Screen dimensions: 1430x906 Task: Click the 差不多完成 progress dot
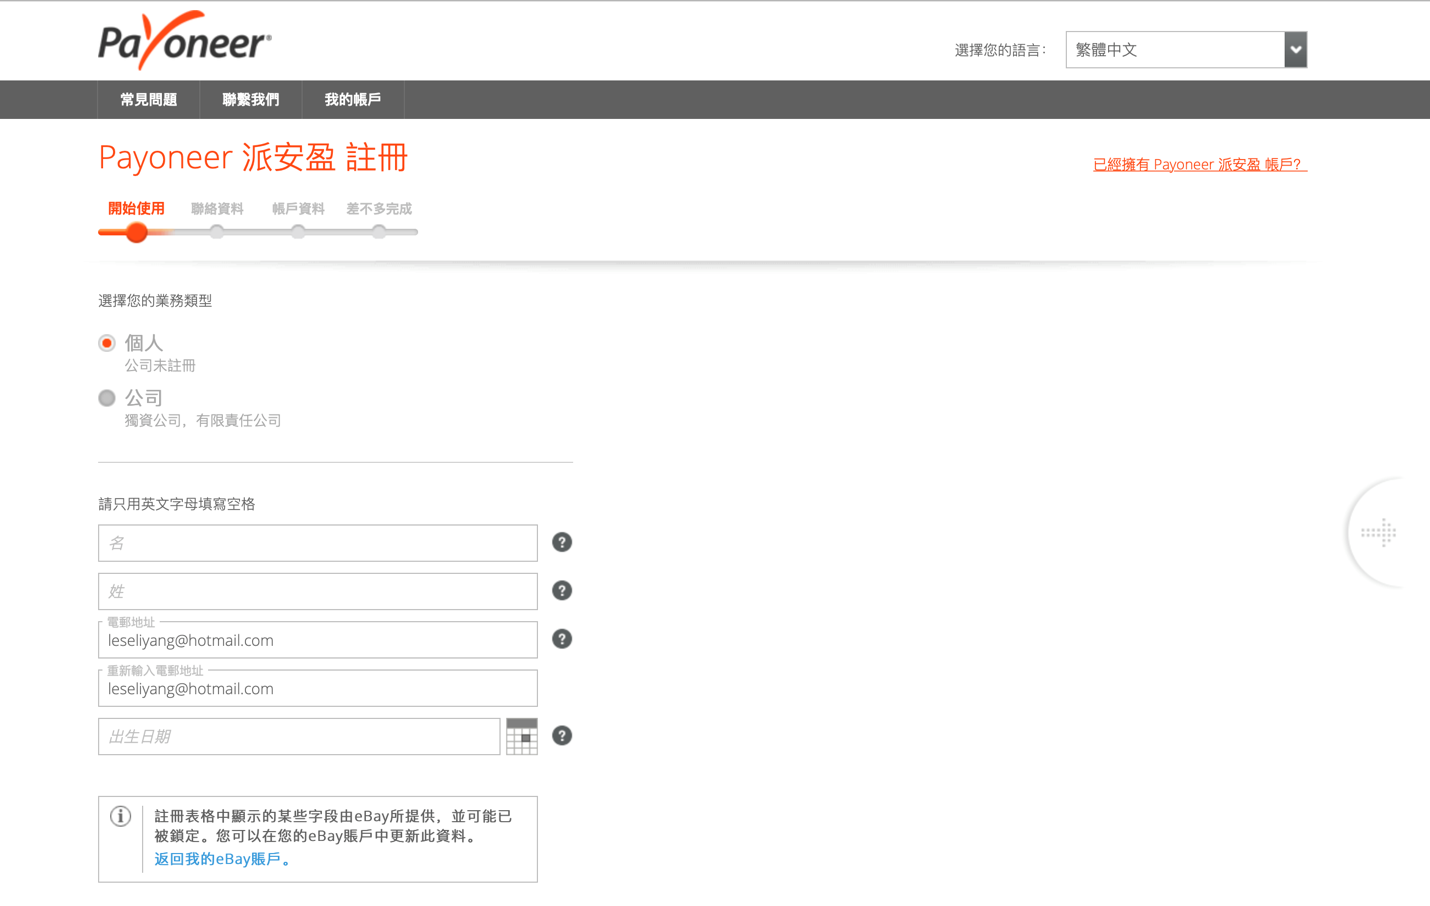tap(379, 232)
